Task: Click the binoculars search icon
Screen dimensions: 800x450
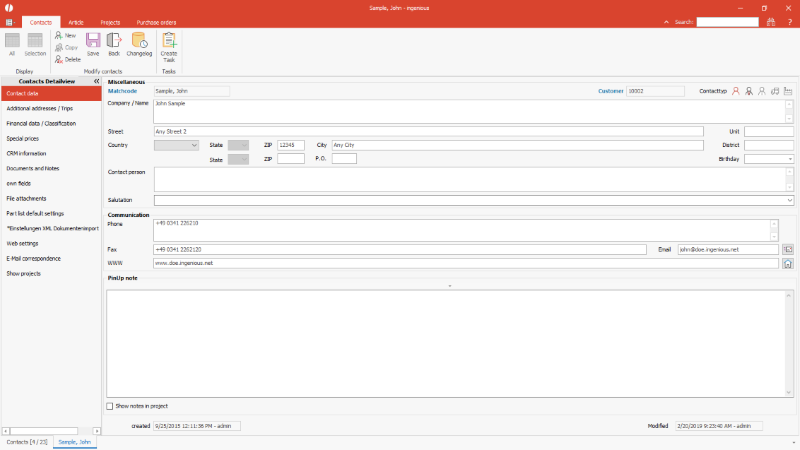Action: coord(771,21)
